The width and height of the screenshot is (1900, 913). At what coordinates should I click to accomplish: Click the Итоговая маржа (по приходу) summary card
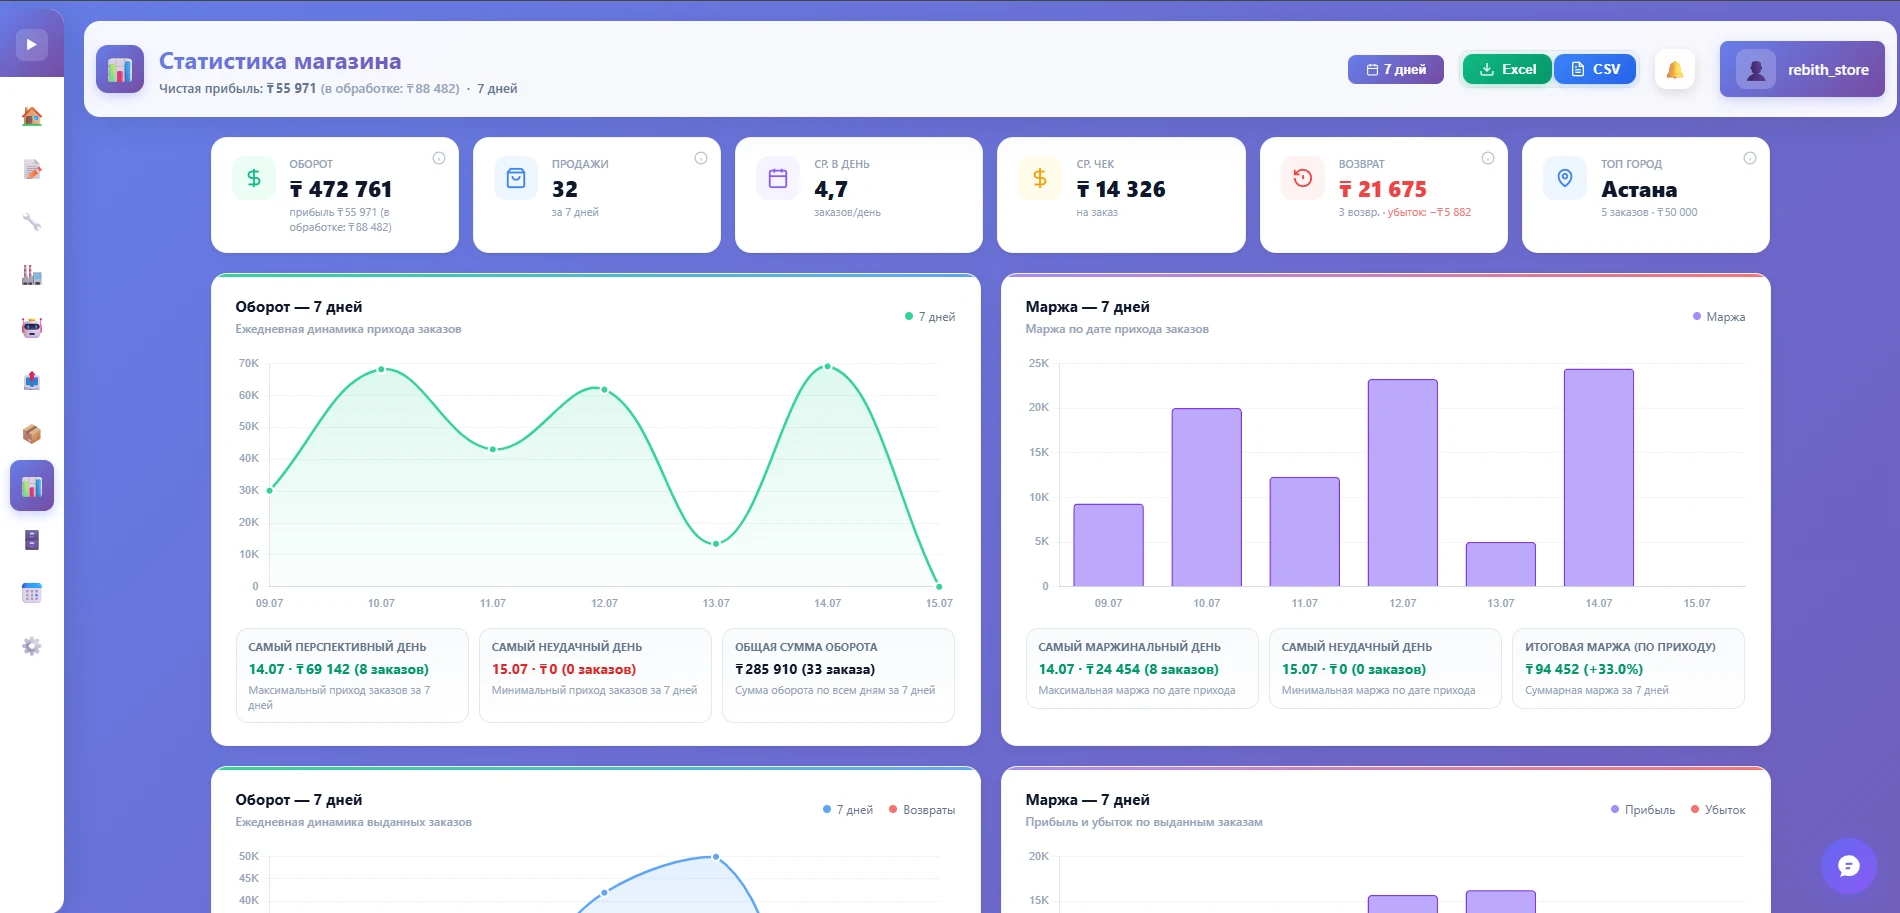pyautogui.click(x=1628, y=668)
